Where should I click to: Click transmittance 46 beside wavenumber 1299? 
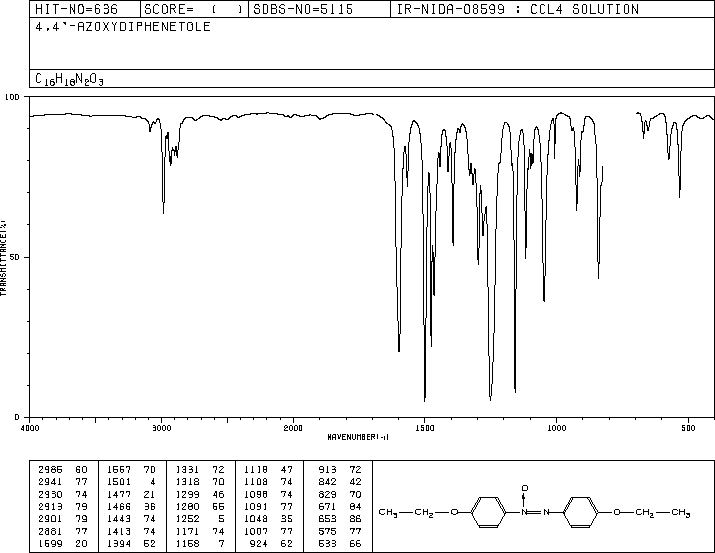(x=218, y=494)
